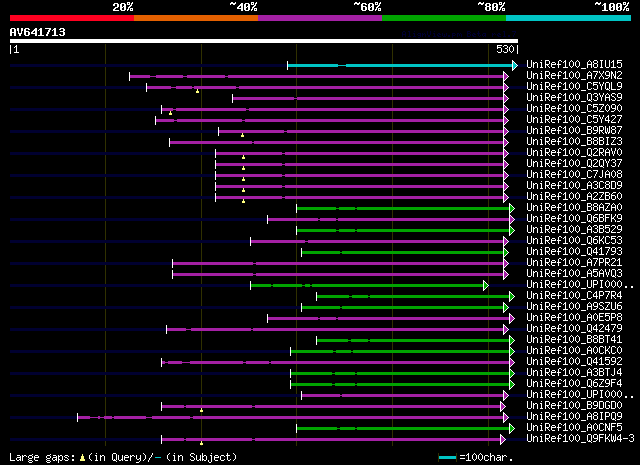Click the purple alignment bar for UniRef100_A7X9N2
Screen dimensions: 640x465
pos(316,76)
